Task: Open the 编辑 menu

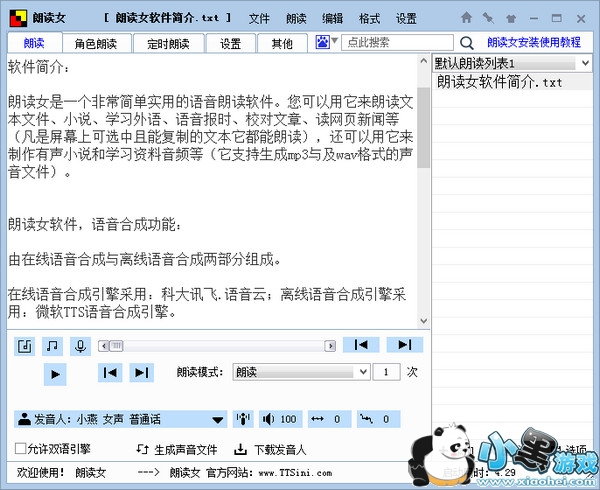Action: 333,18
